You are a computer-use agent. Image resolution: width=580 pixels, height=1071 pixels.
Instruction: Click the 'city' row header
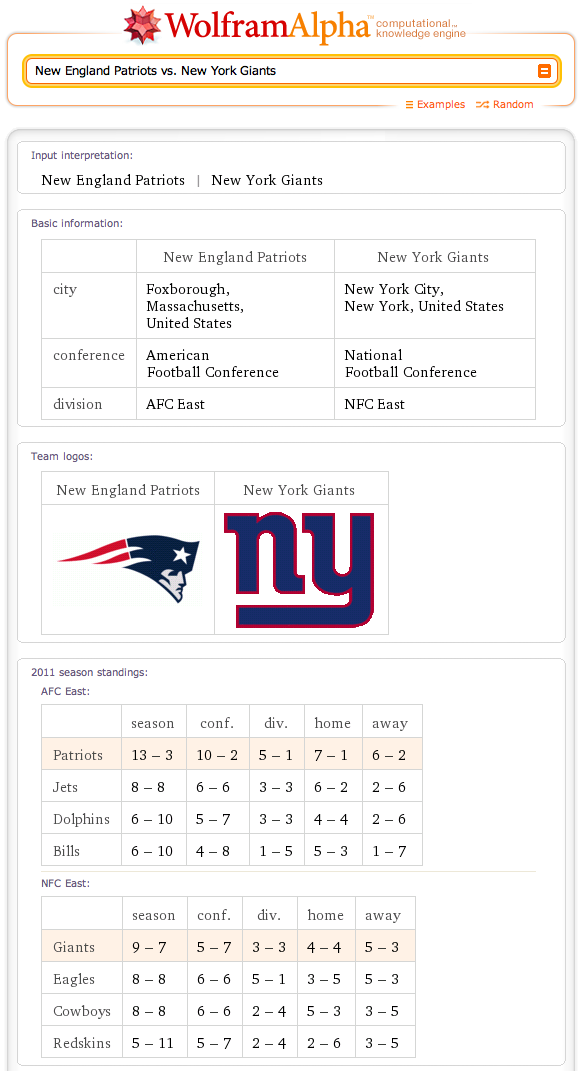coord(65,290)
